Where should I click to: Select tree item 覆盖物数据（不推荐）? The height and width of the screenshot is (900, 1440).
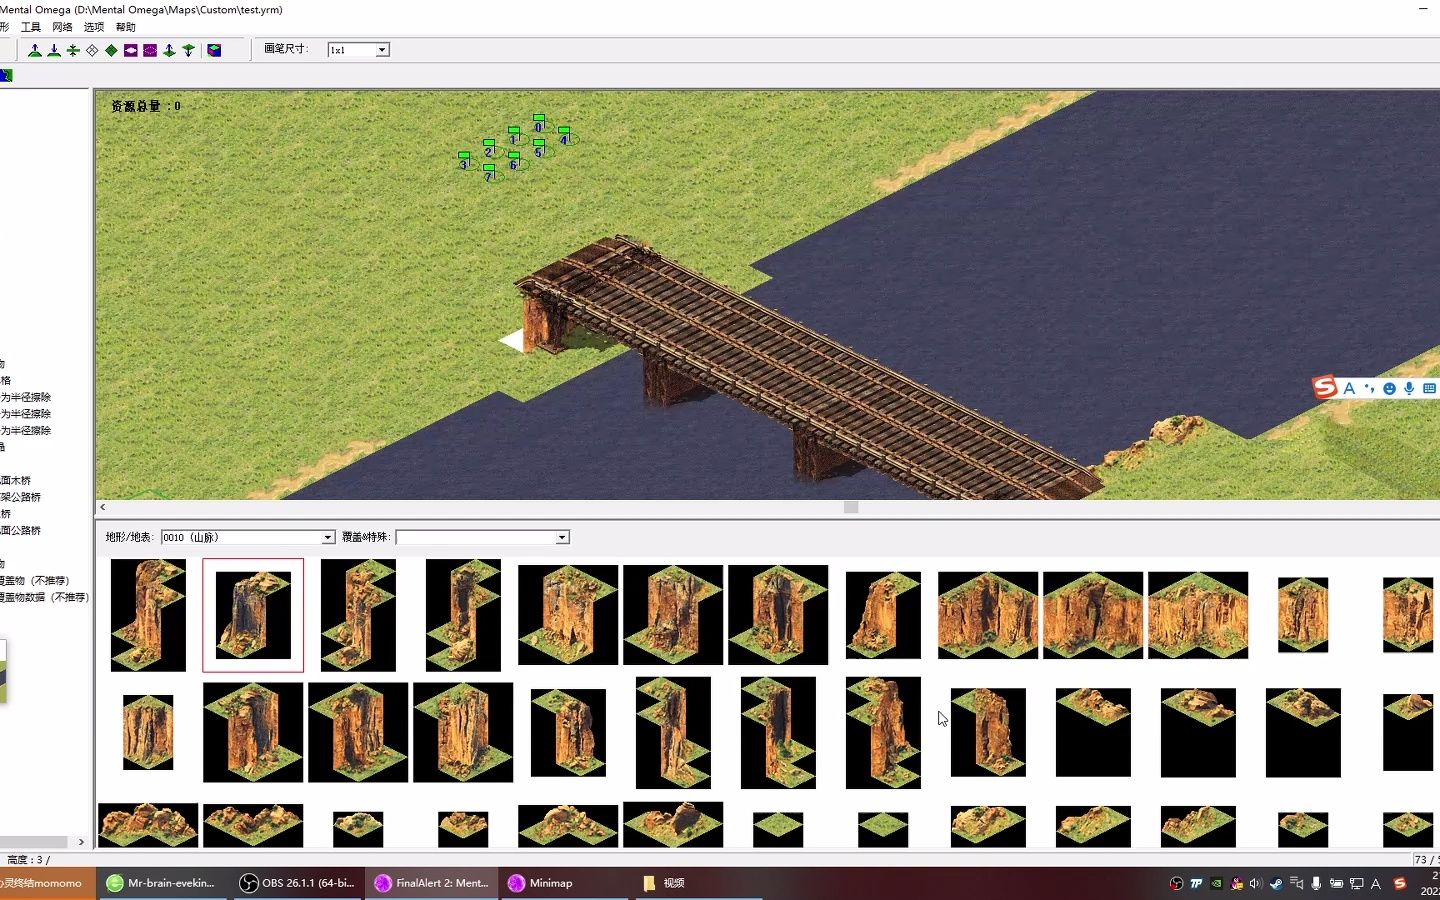[x=44, y=597]
